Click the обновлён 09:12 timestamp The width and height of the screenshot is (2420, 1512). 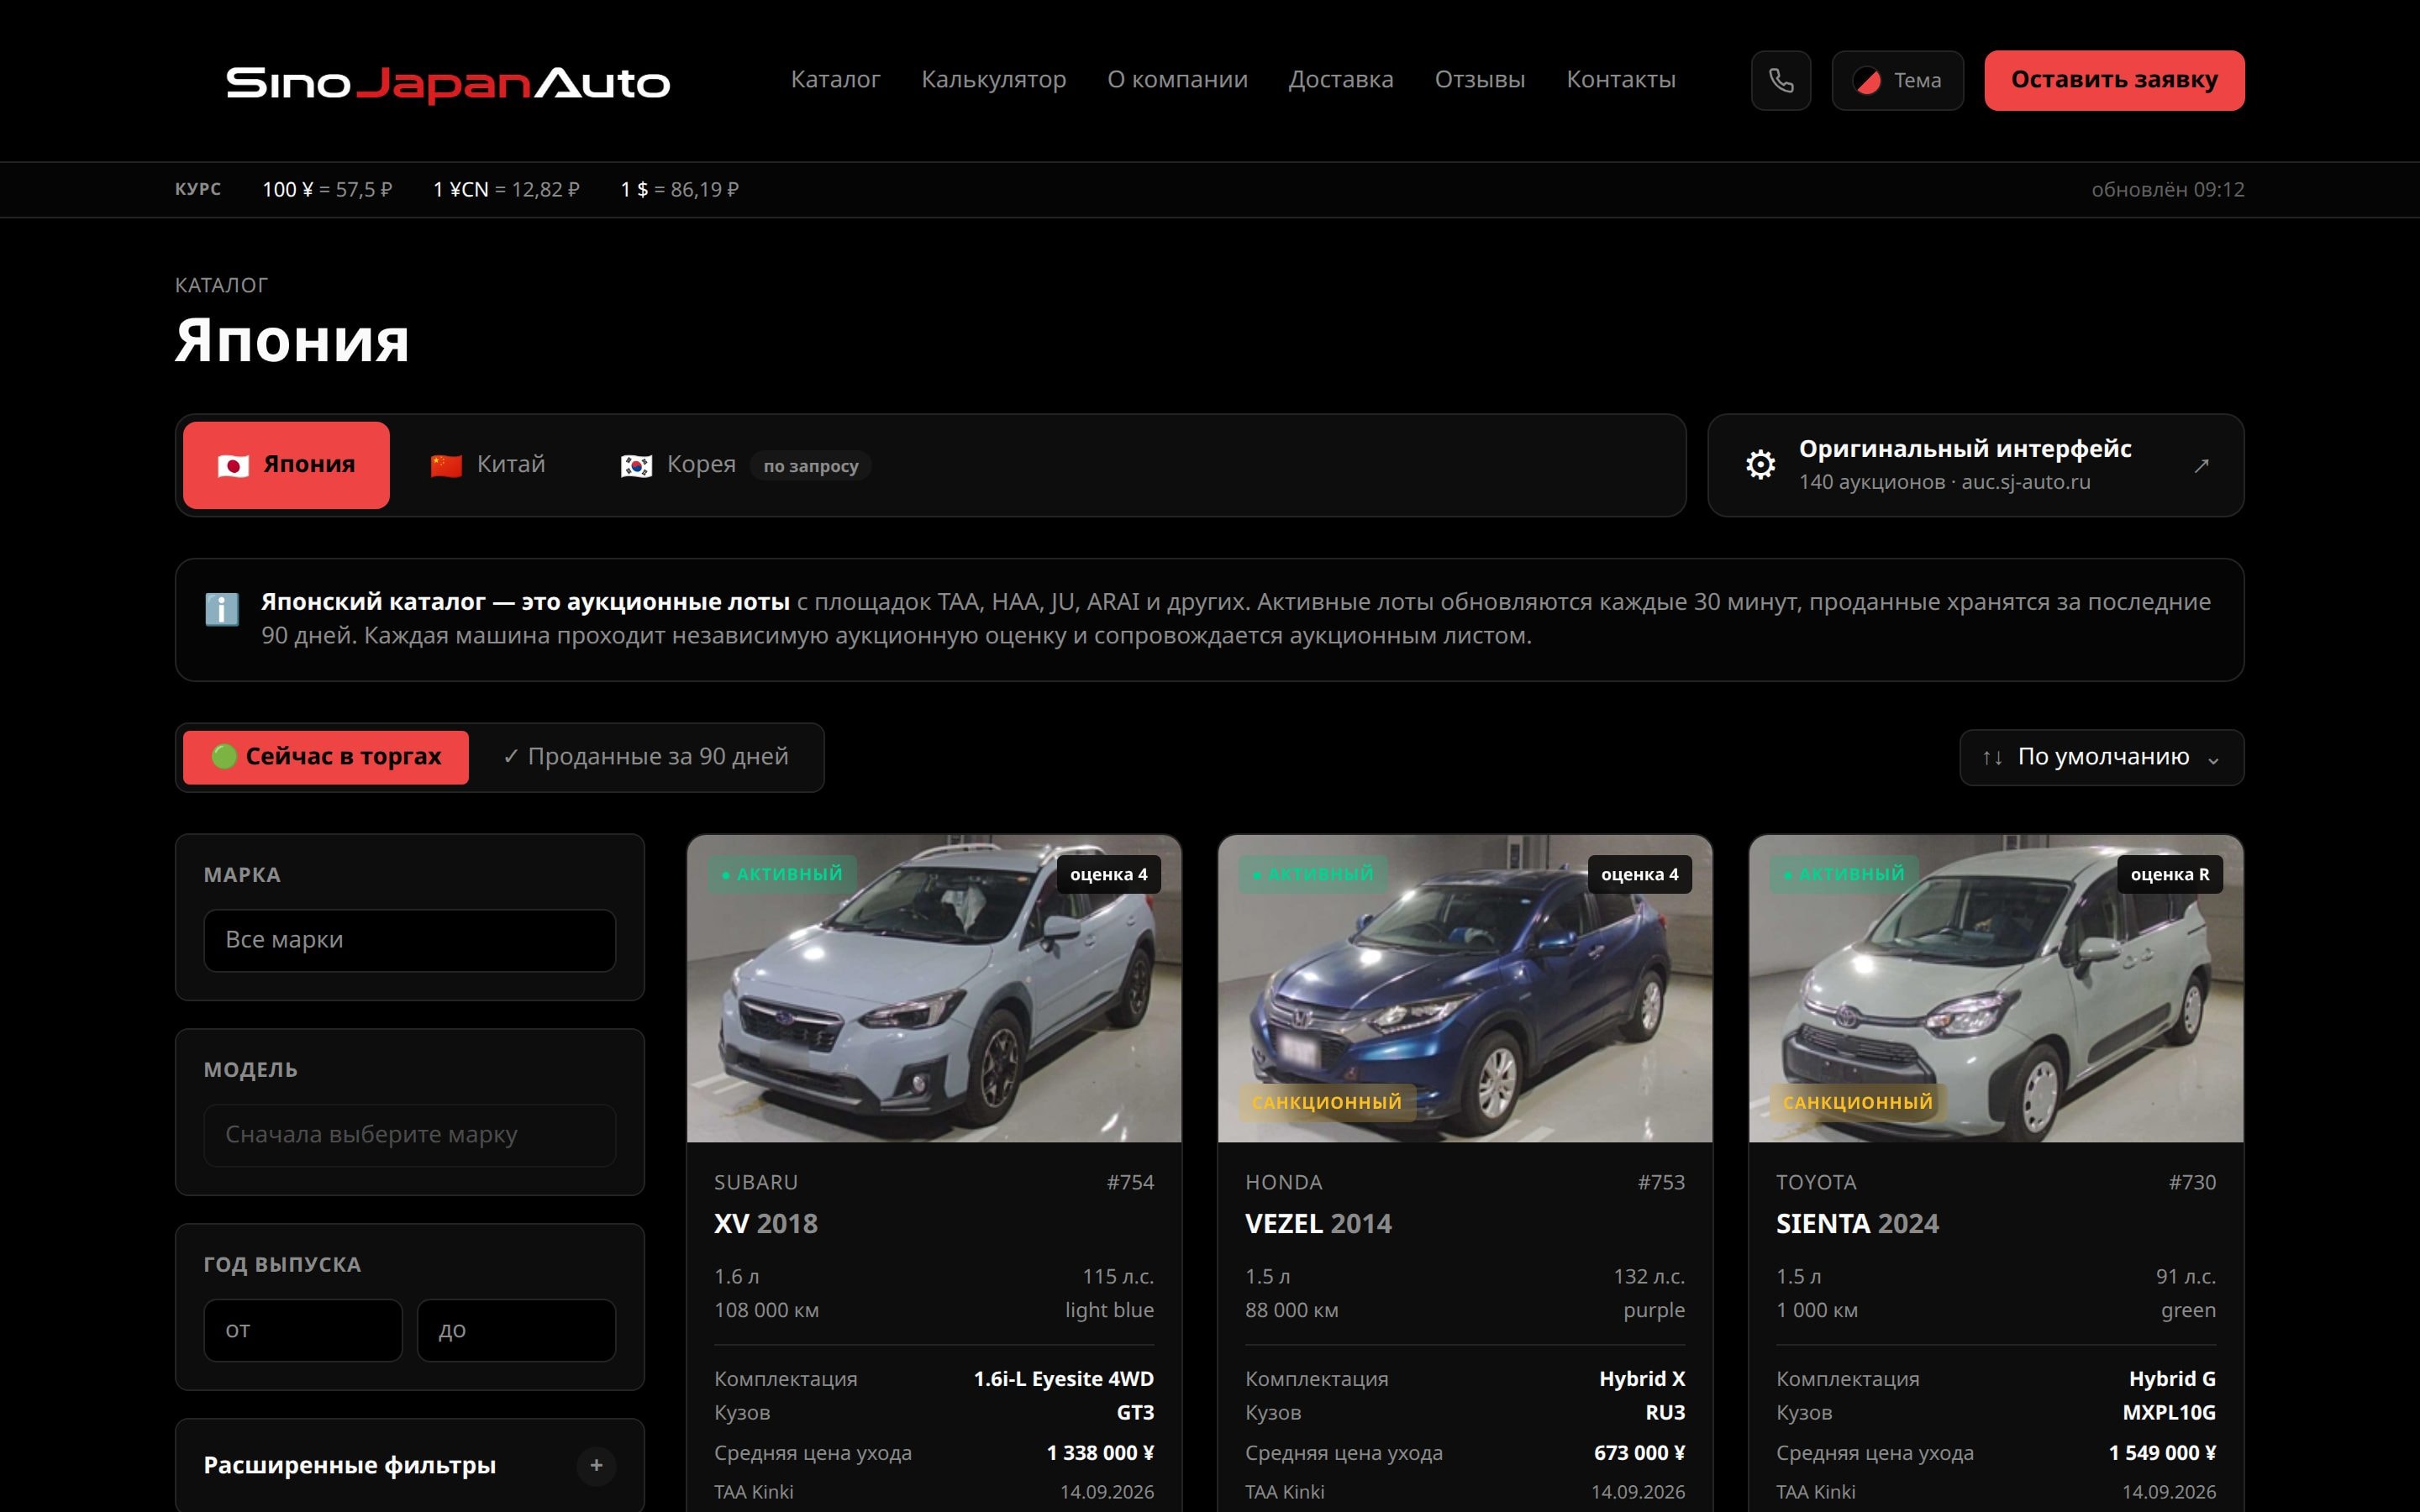click(2168, 190)
